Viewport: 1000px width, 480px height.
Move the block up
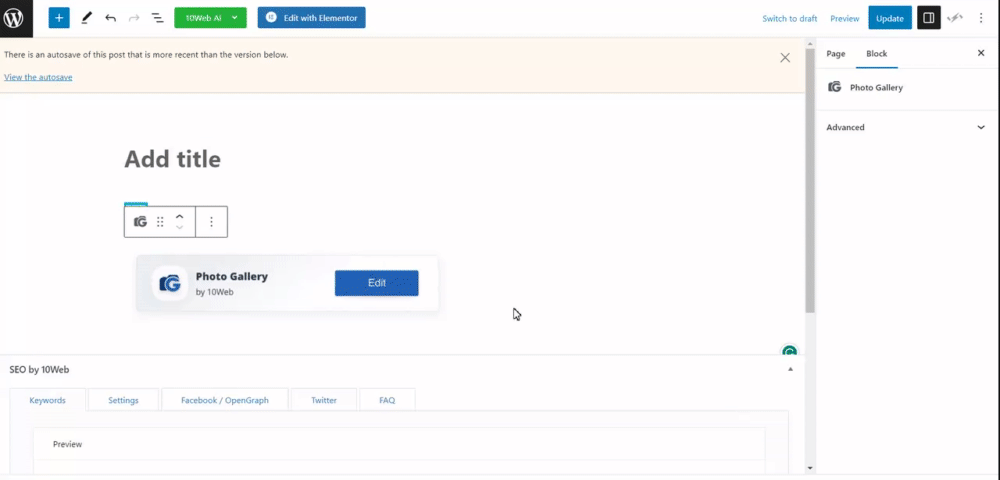(179, 216)
